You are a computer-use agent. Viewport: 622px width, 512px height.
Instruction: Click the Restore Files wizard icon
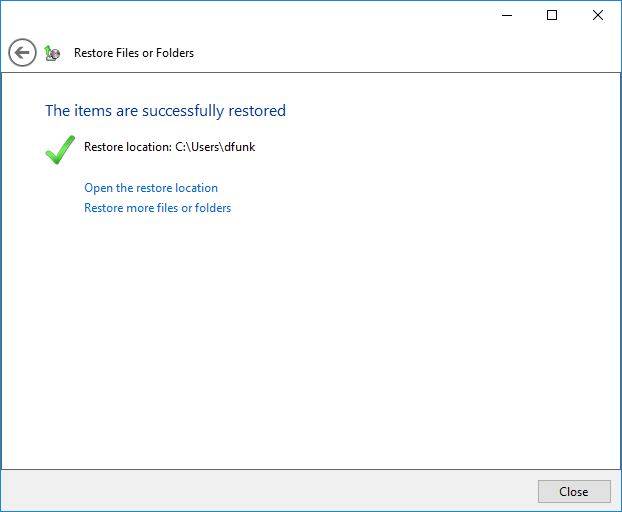tap(53, 53)
